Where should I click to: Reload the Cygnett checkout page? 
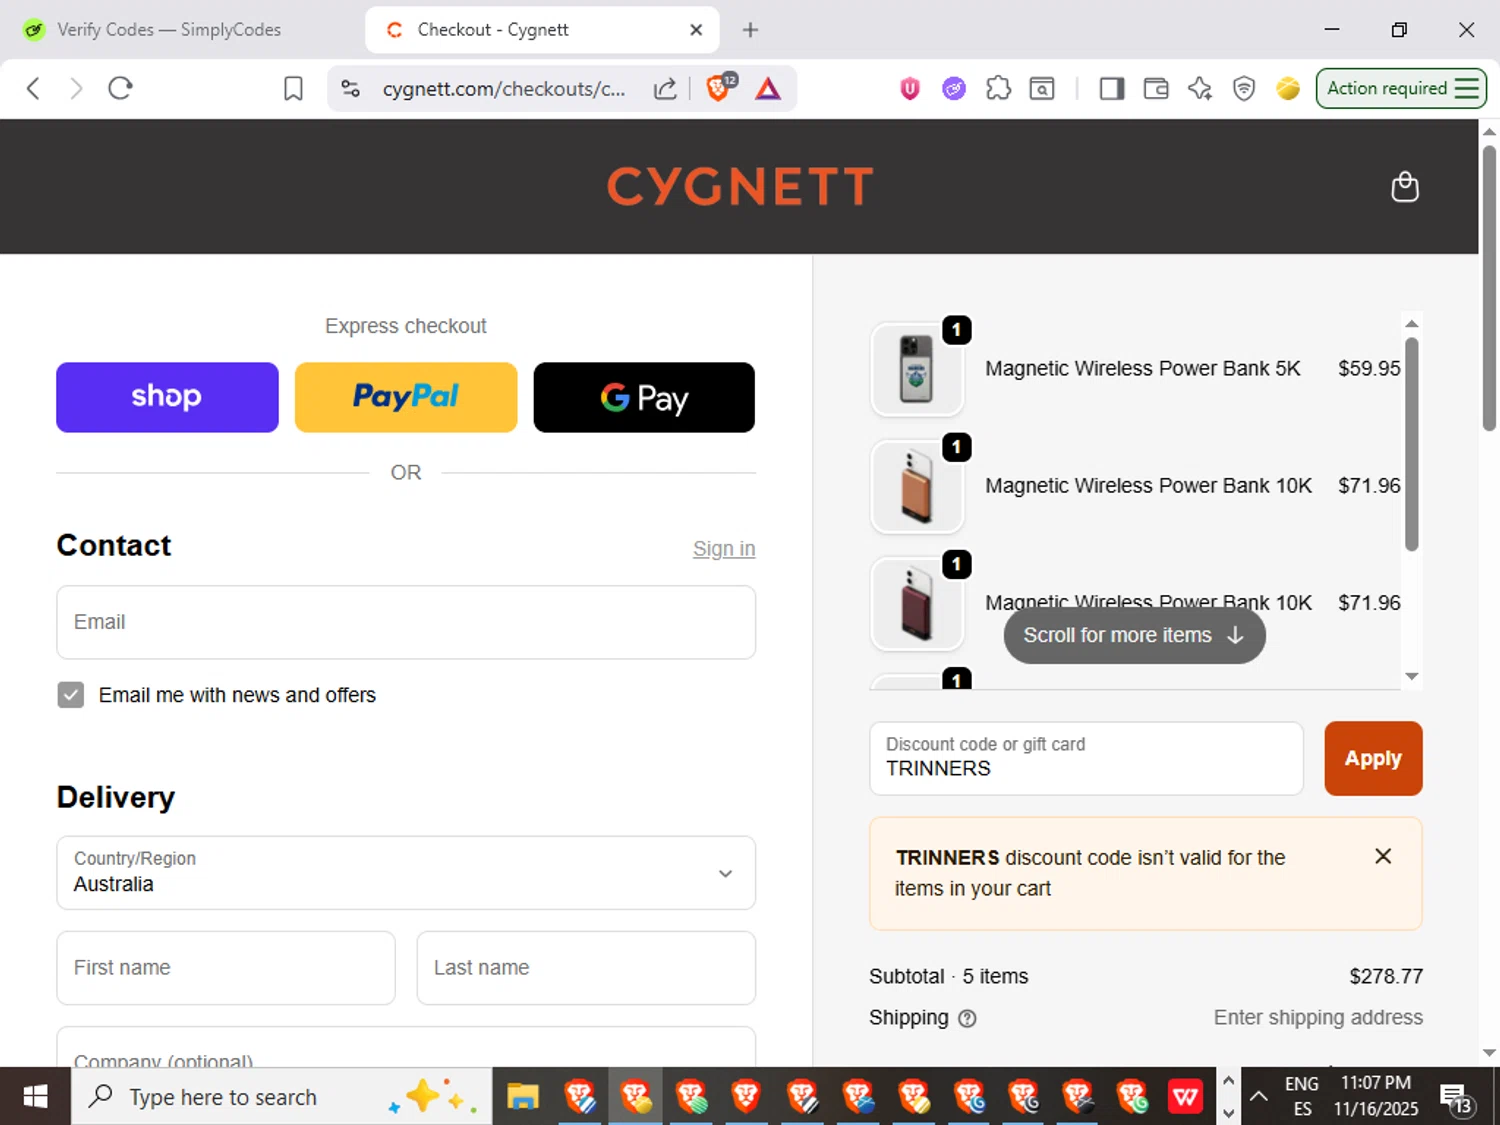point(120,88)
